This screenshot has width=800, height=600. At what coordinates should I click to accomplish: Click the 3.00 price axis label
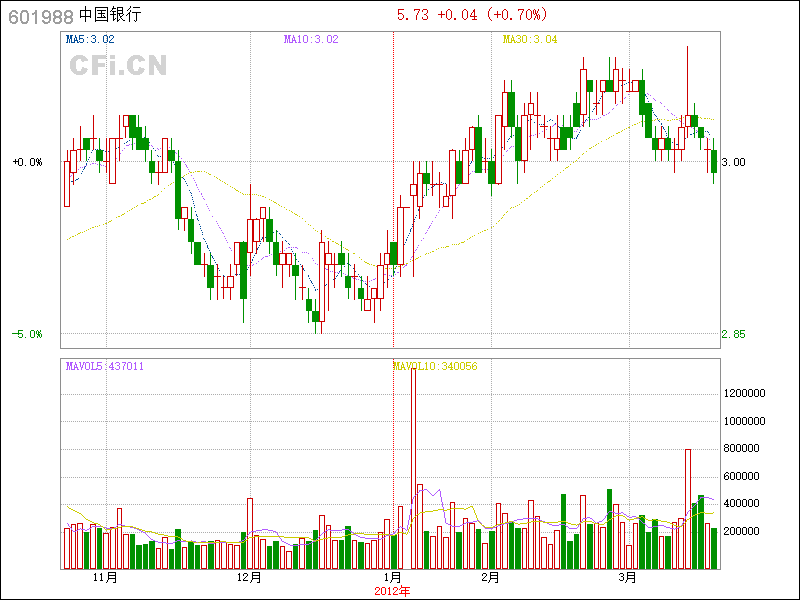[x=733, y=162]
